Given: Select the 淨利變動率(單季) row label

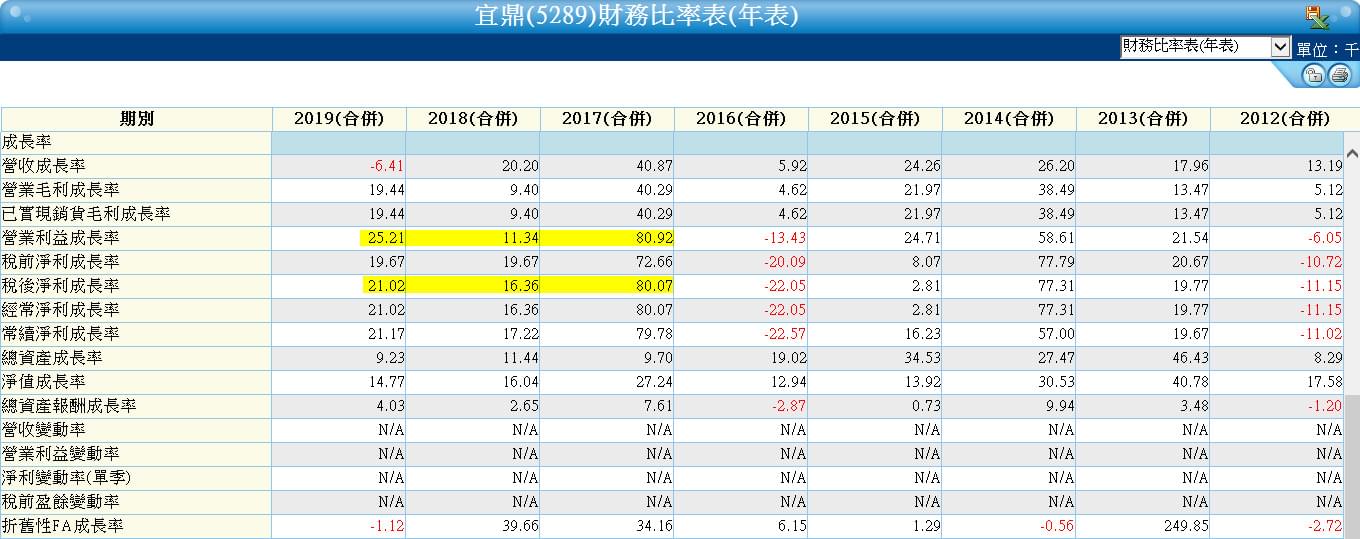Looking at the screenshot, I should click(x=67, y=478).
